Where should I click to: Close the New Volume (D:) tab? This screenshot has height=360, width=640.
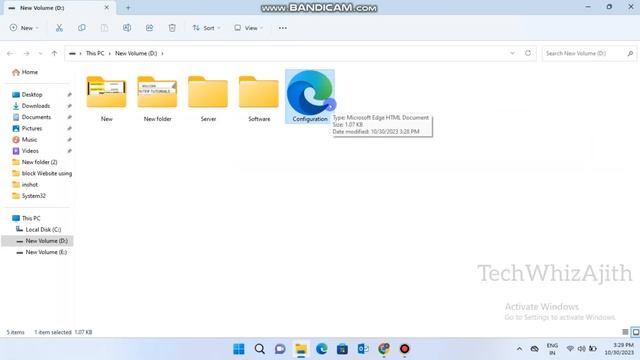[107, 7]
